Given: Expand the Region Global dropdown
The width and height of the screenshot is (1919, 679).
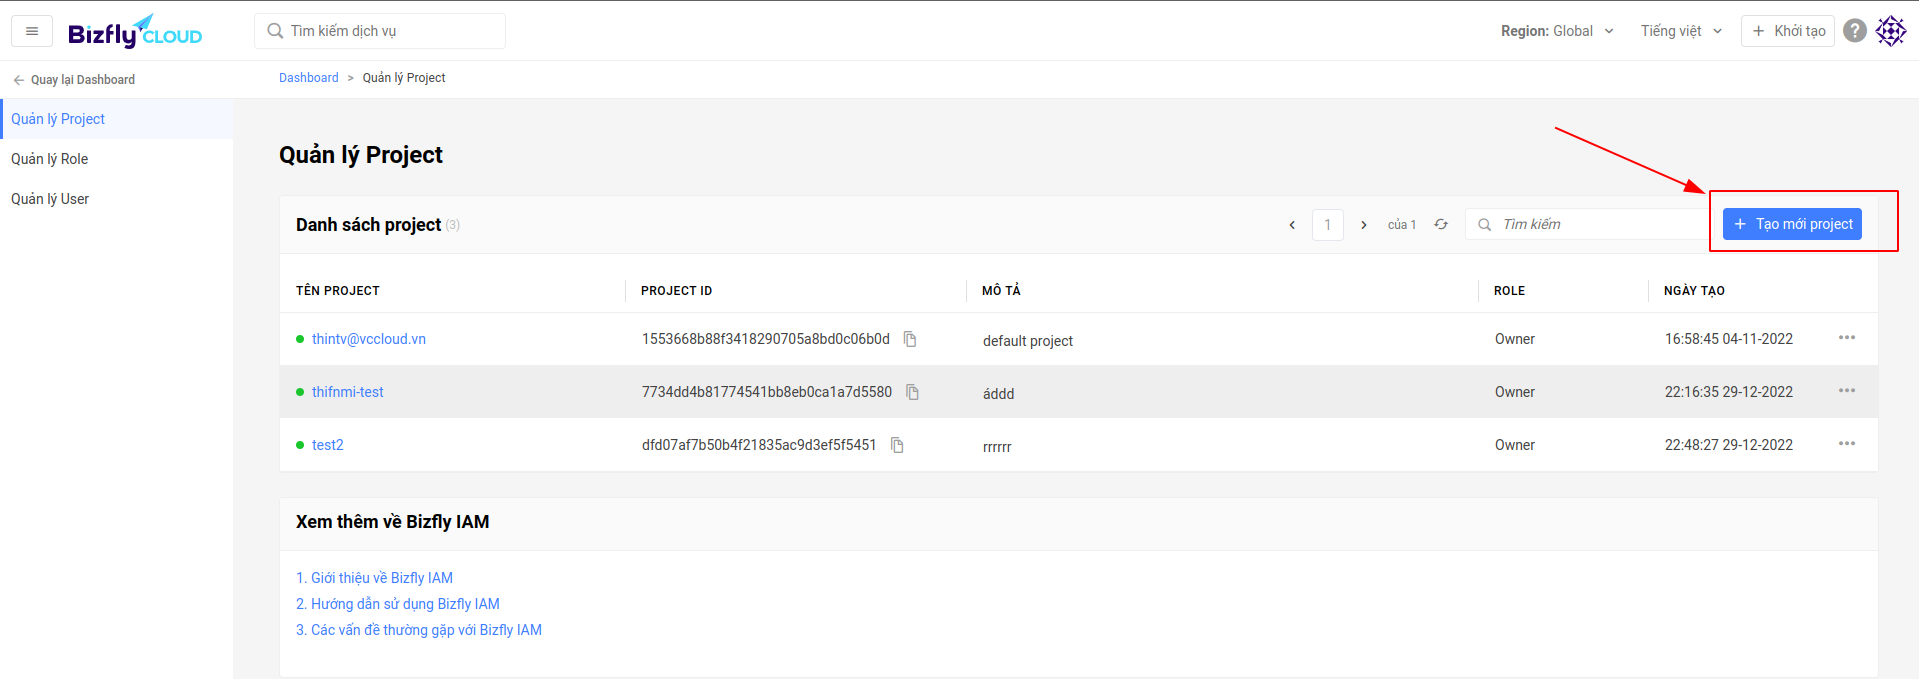Looking at the screenshot, I should pyautogui.click(x=1557, y=31).
